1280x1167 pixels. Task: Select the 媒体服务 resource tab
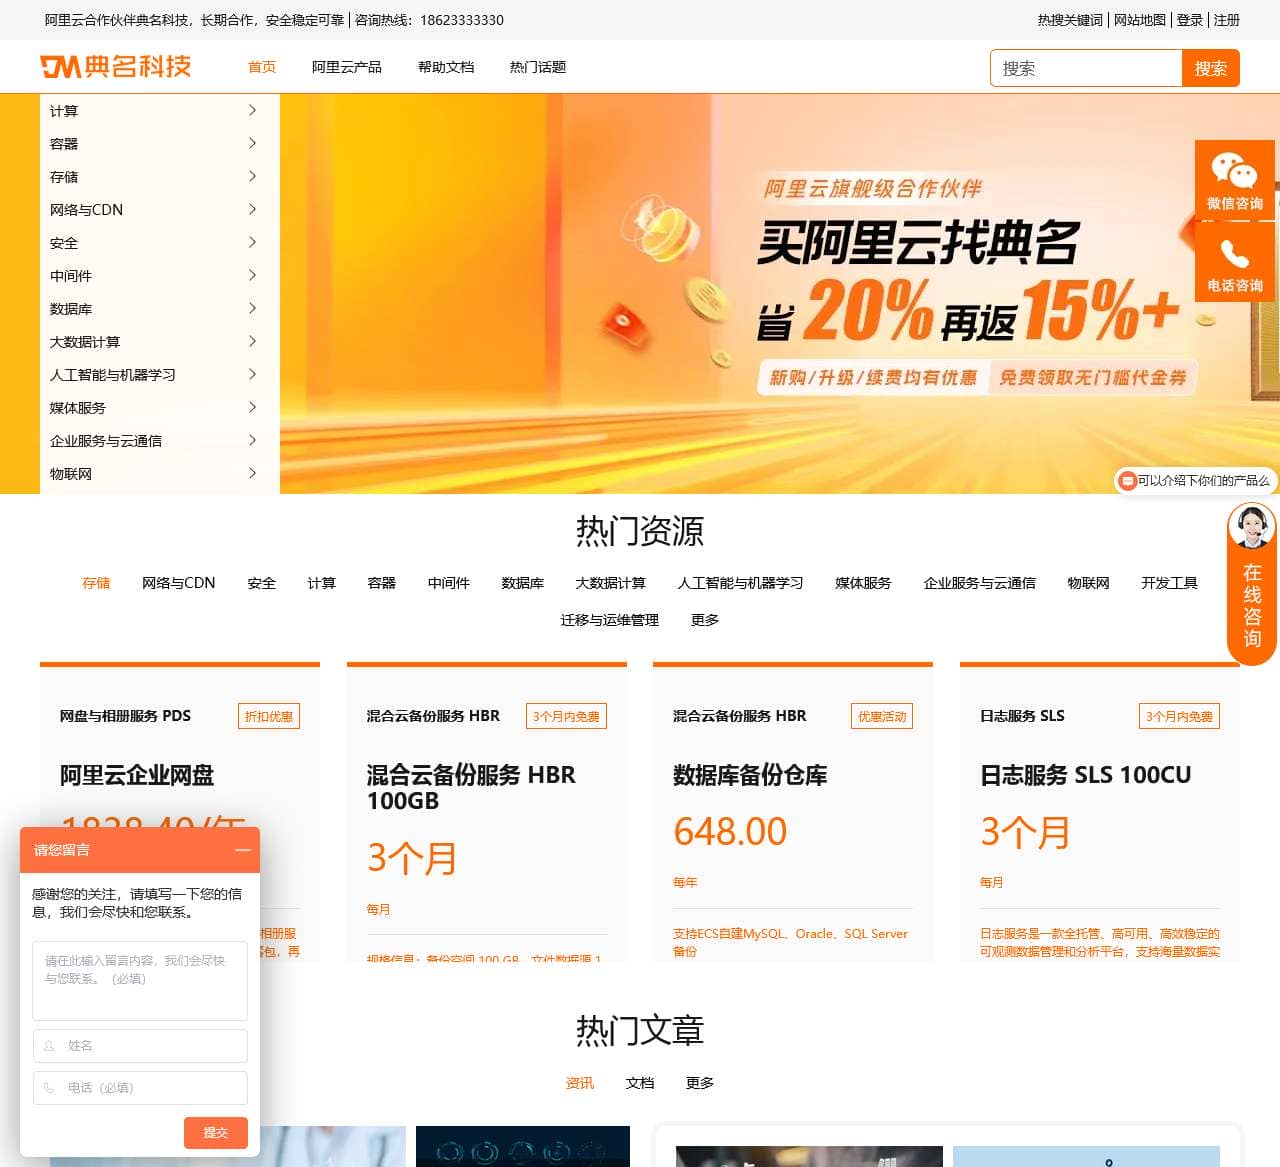pos(864,583)
